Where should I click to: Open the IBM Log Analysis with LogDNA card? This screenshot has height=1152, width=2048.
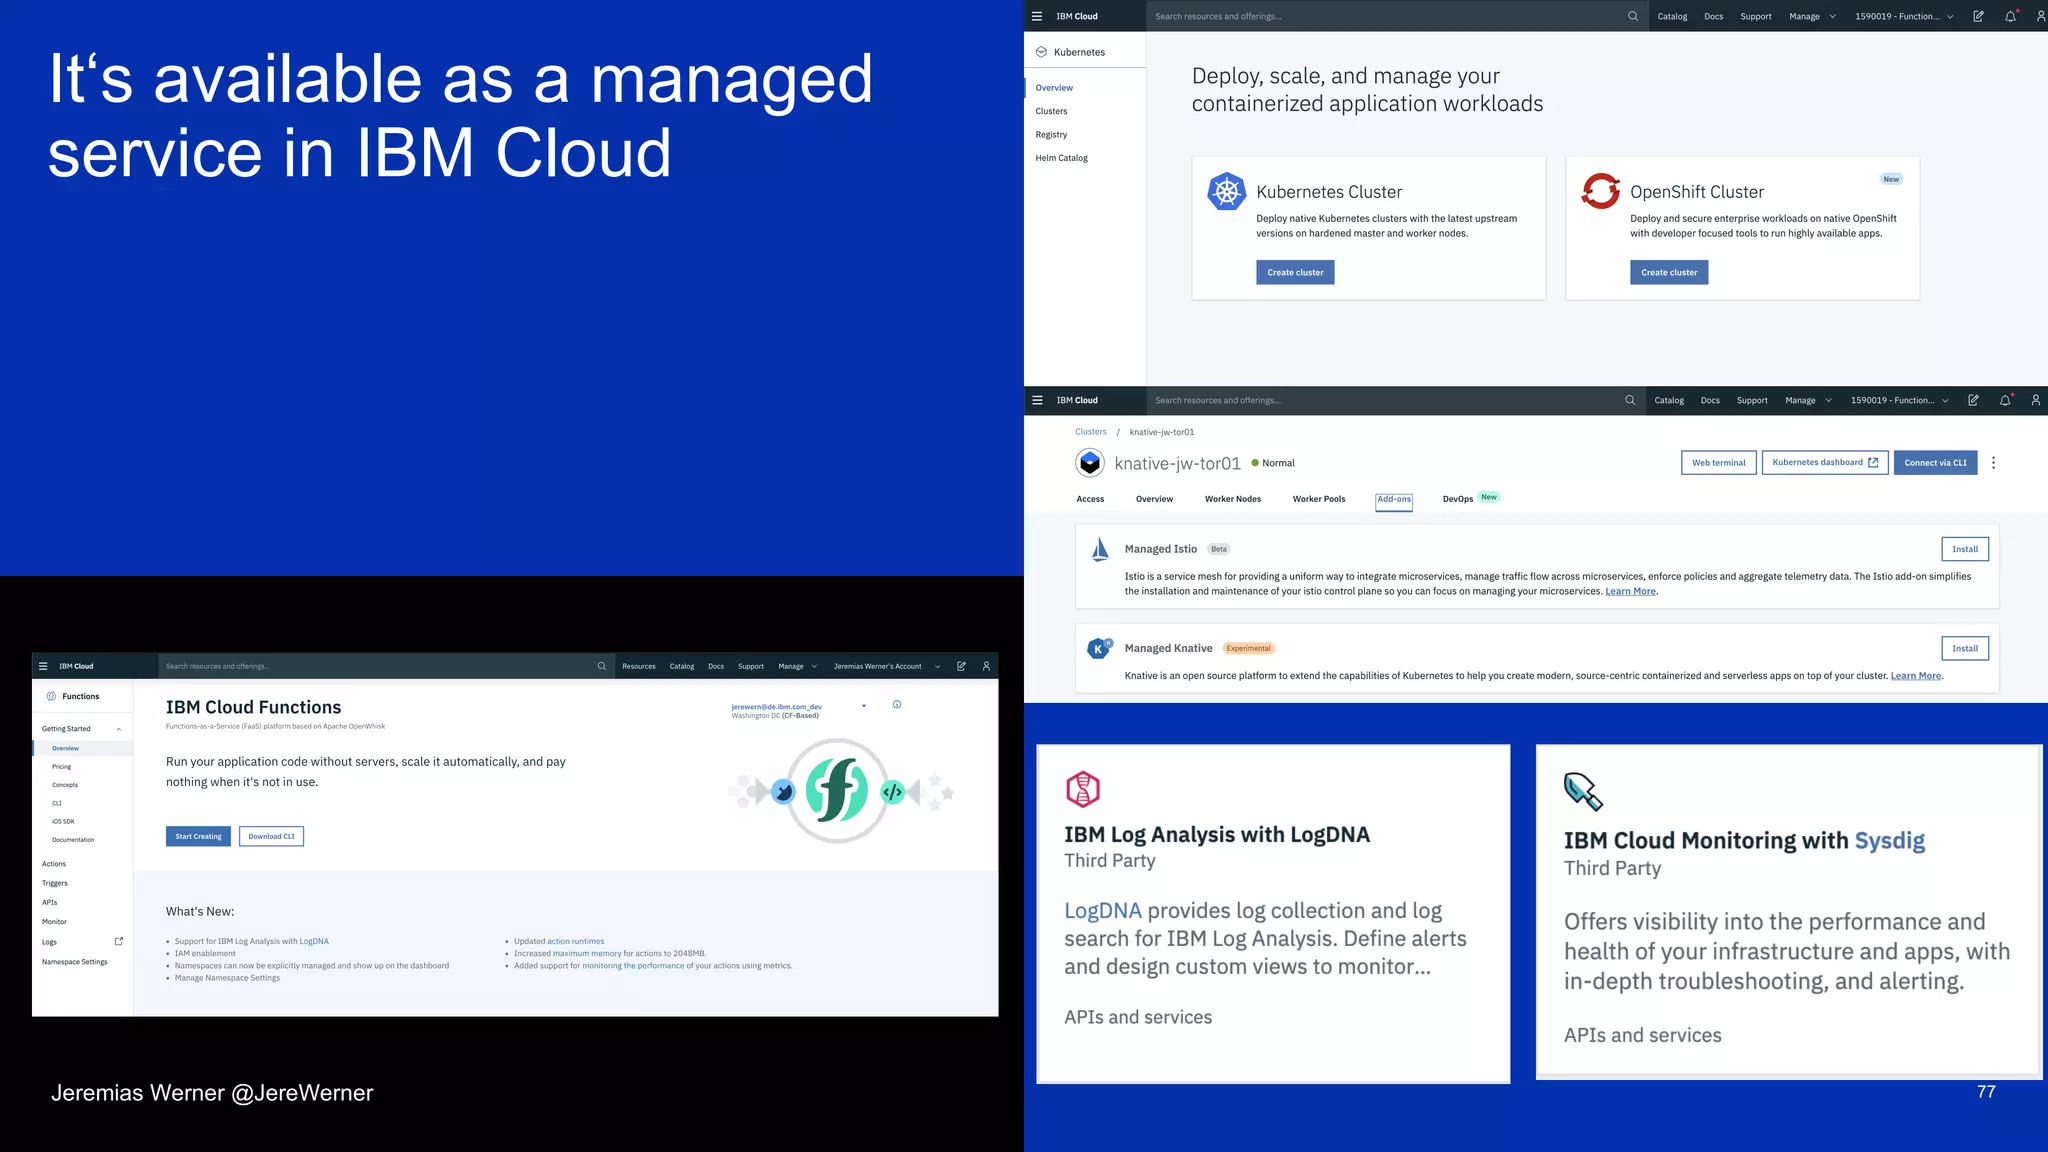pos(1273,913)
